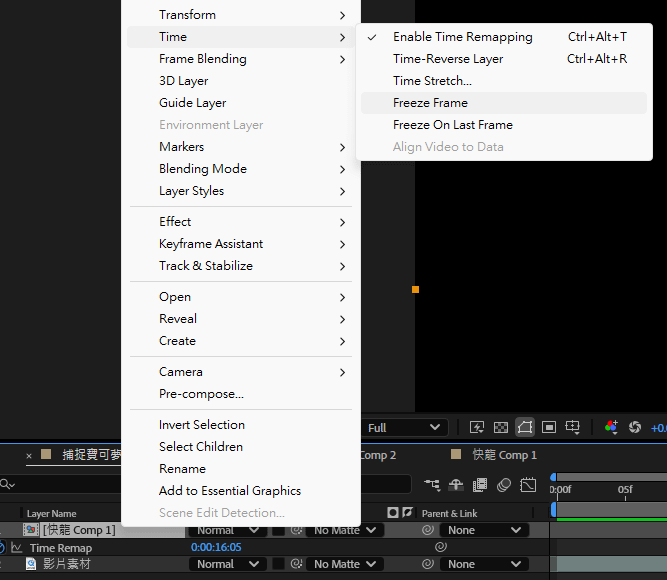Image resolution: width=667 pixels, height=580 pixels.
Task: Click the reset exposure aperture icon
Action: point(634,427)
